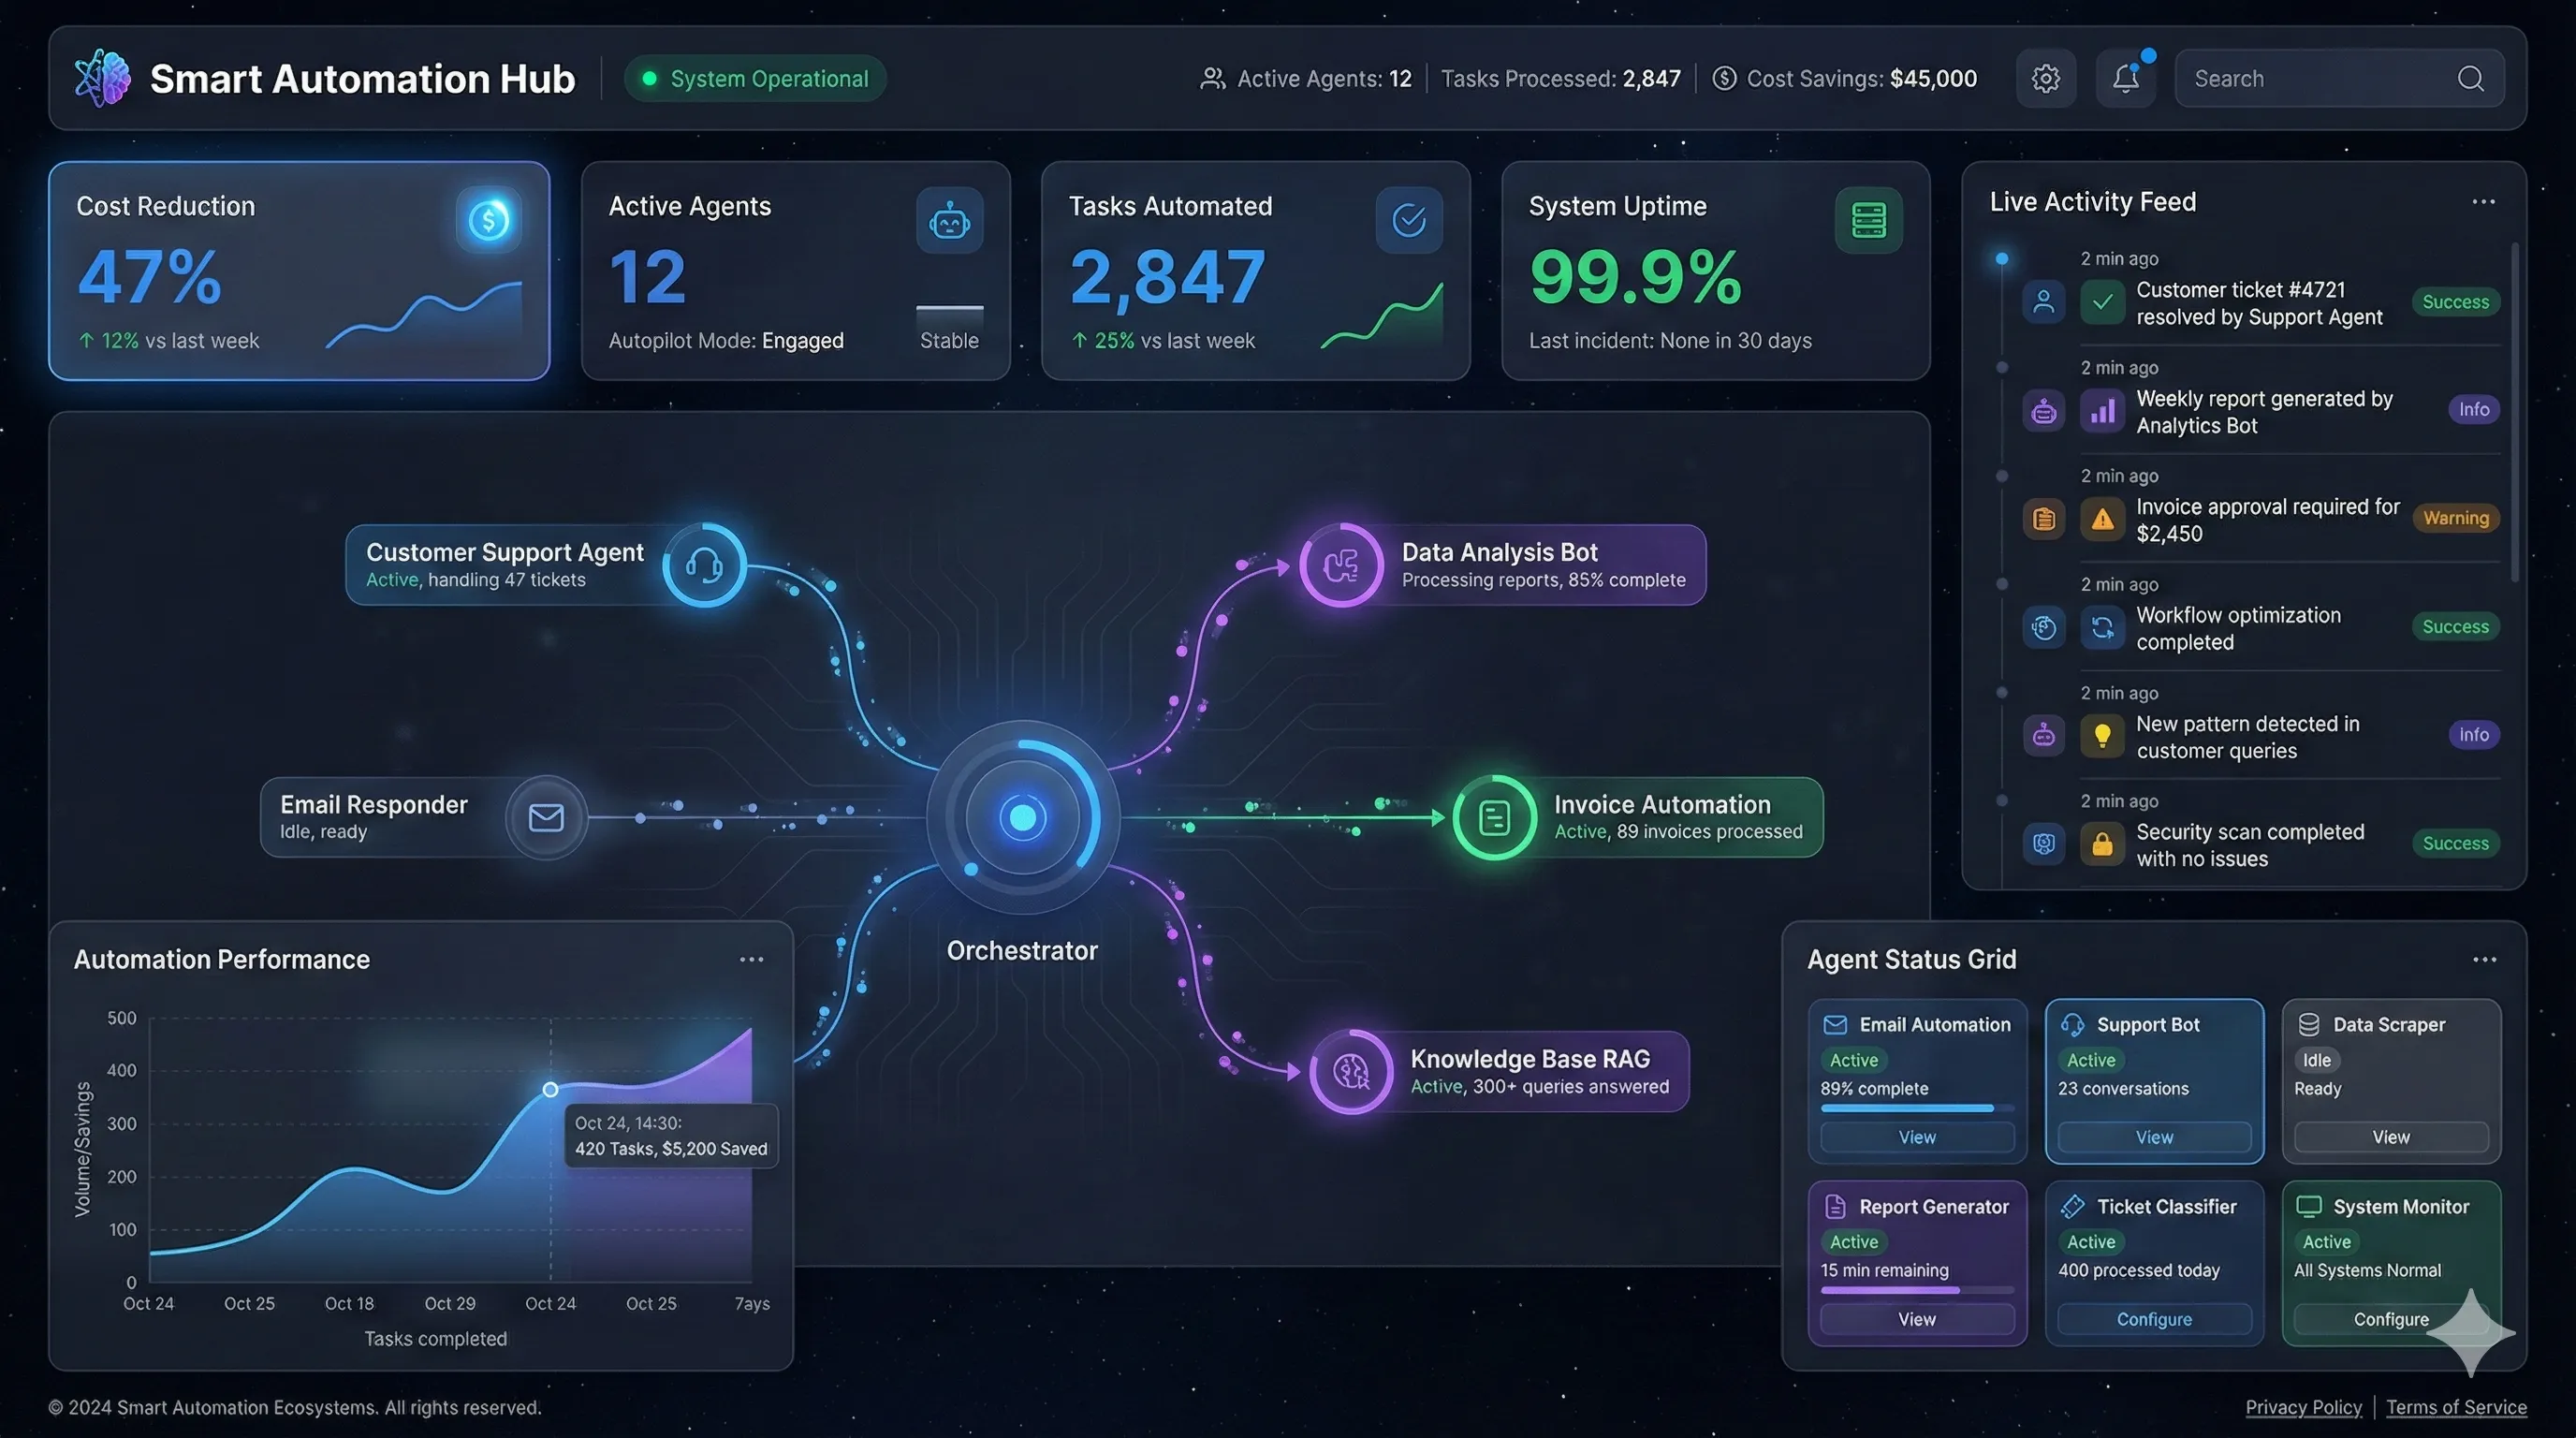
Task: Open Live Activity Feed options menu
Action: coord(2483,202)
